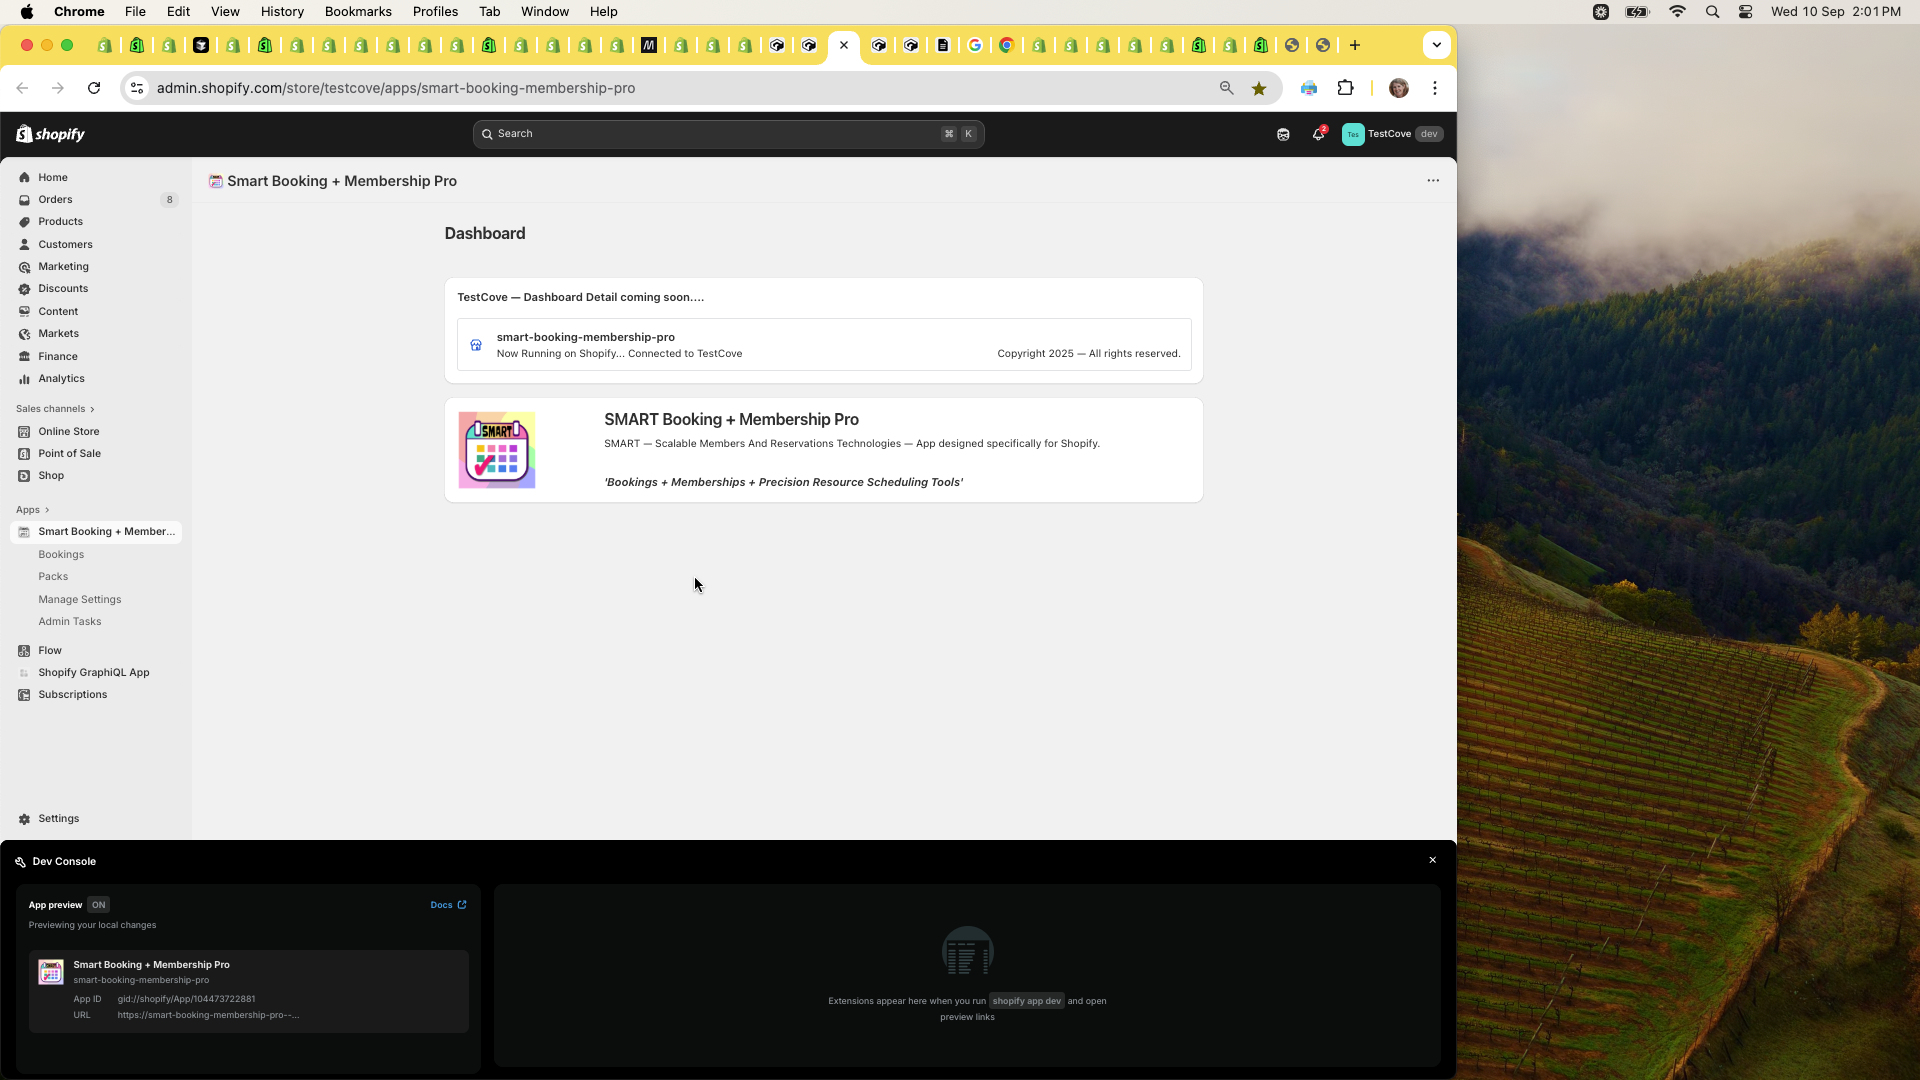This screenshot has height=1080, width=1920.
Task: Open the Settings gear in sidebar
Action: pos(25,819)
